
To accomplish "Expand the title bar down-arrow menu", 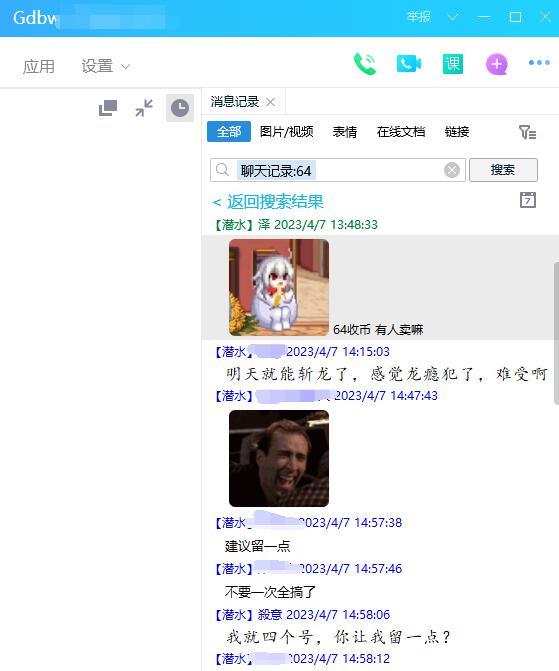I will pos(452,17).
